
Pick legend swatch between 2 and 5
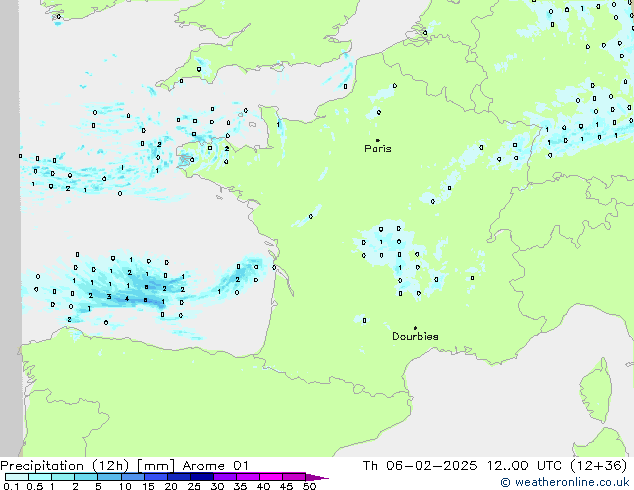(86, 477)
